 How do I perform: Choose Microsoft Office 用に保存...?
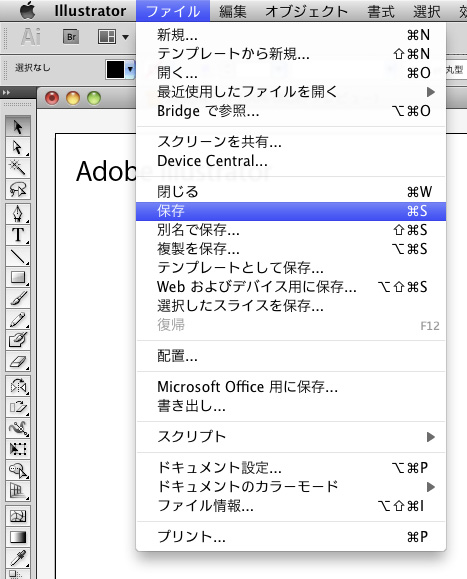pyautogui.click(x=291, y=387)
